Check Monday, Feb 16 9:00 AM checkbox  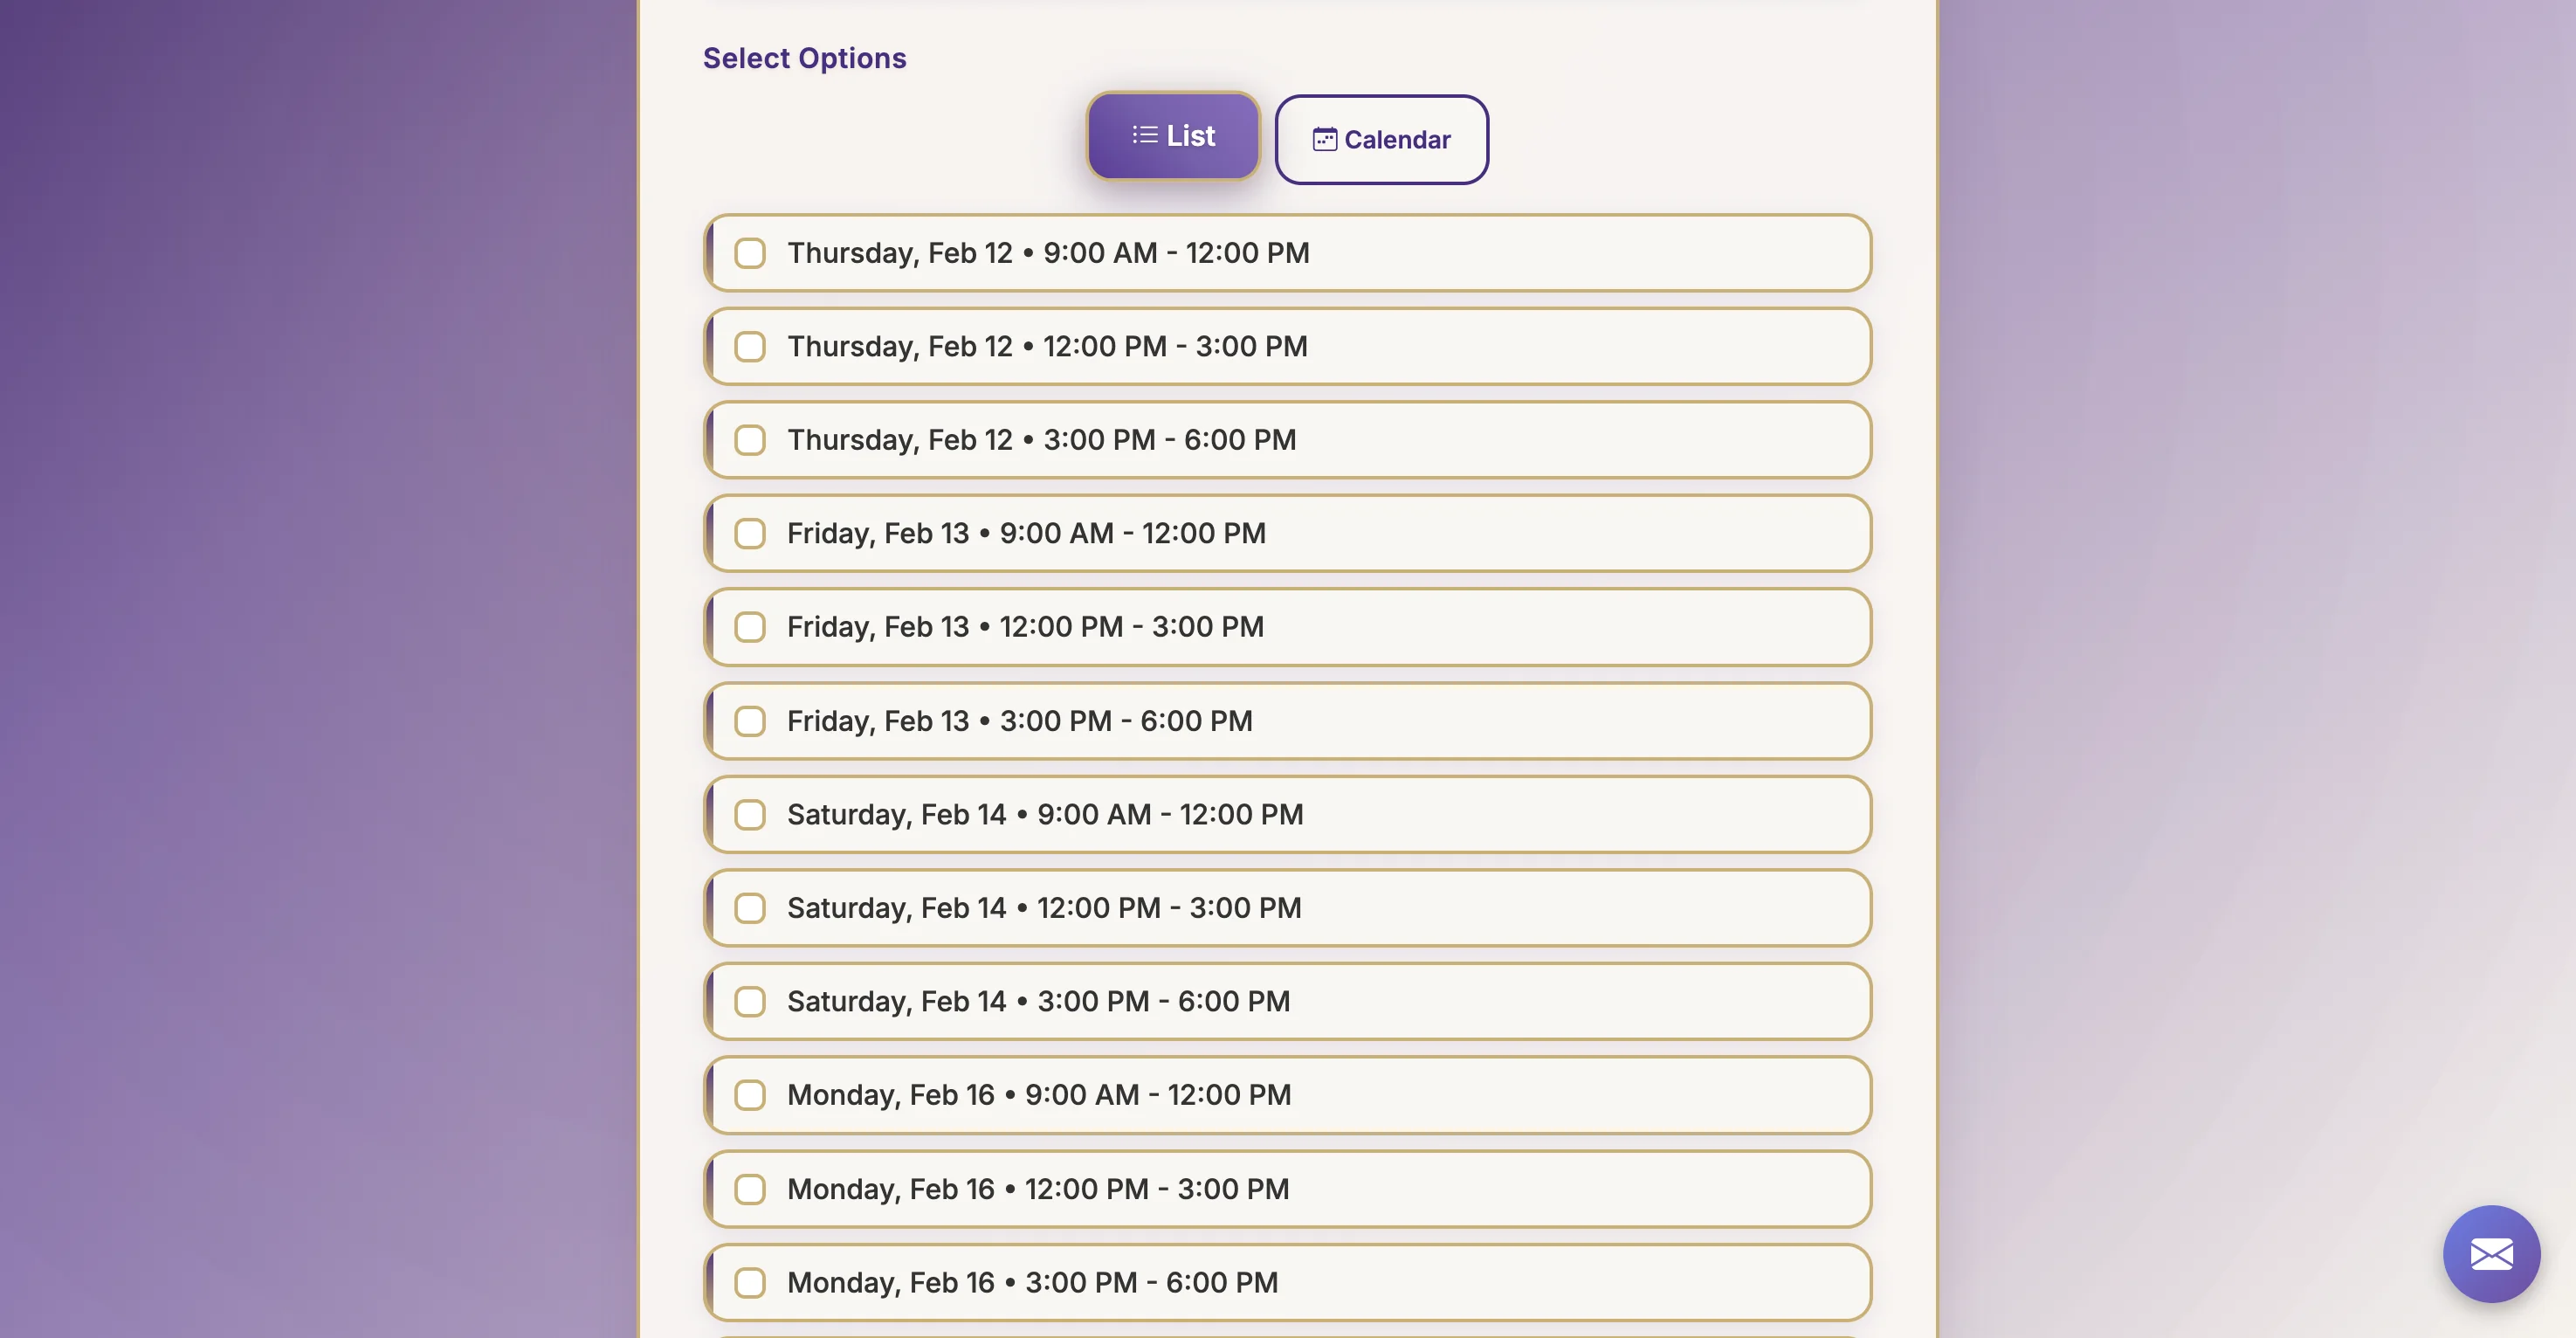[750, 1095]
